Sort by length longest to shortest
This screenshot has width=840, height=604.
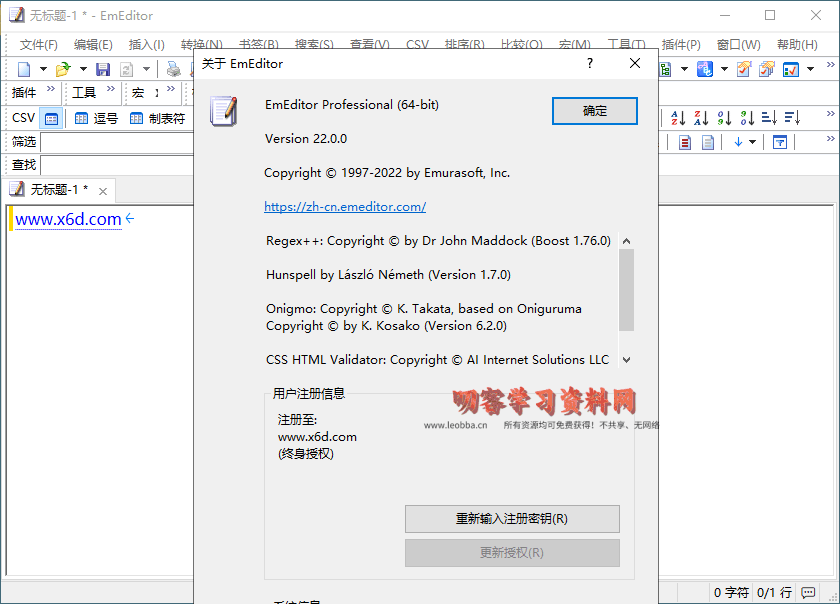(x=792, y=117)
